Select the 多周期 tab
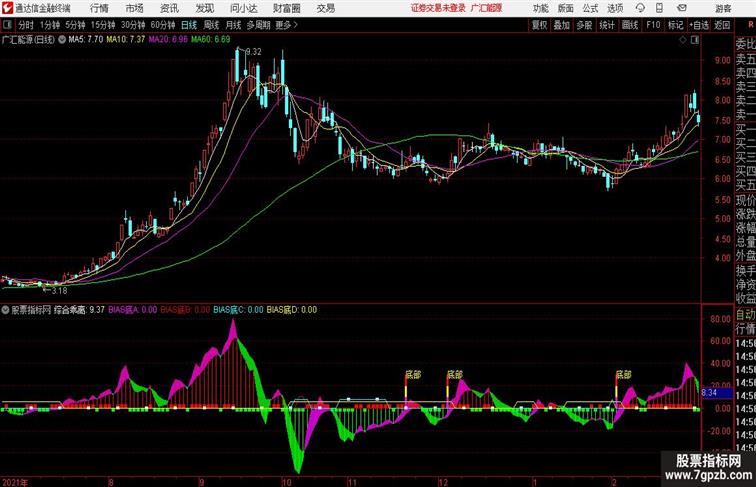The height and width of the screenshot is (487, 756). click(258, 25)
